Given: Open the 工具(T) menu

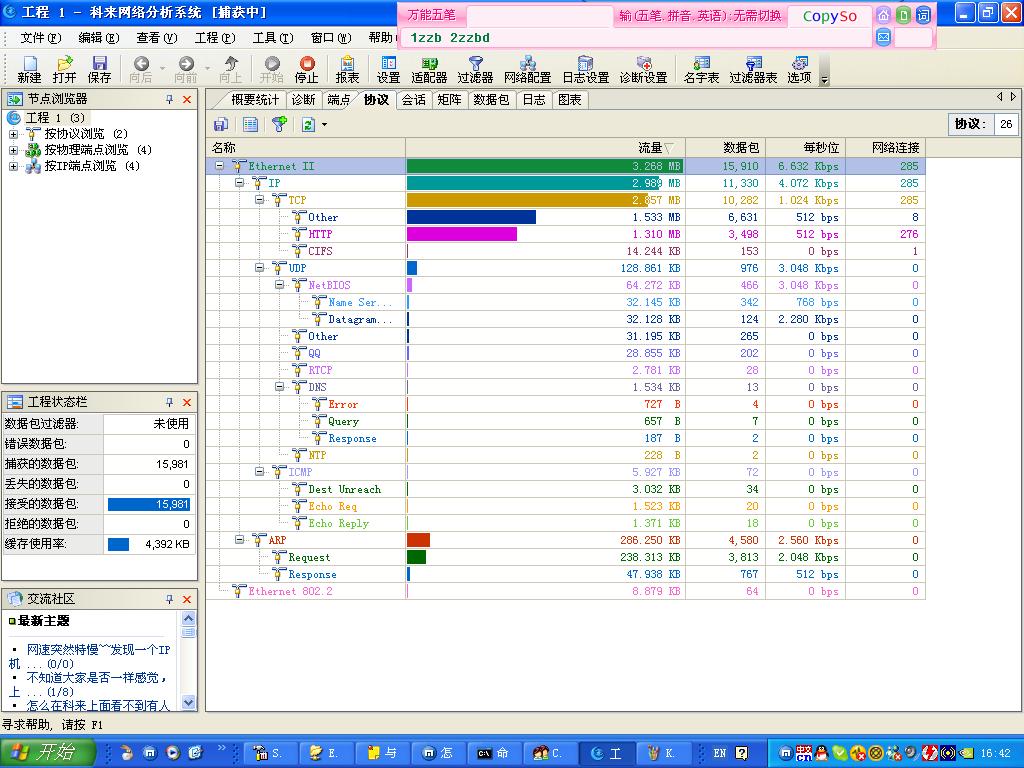Looking at the screenshot, I should 272,38.
